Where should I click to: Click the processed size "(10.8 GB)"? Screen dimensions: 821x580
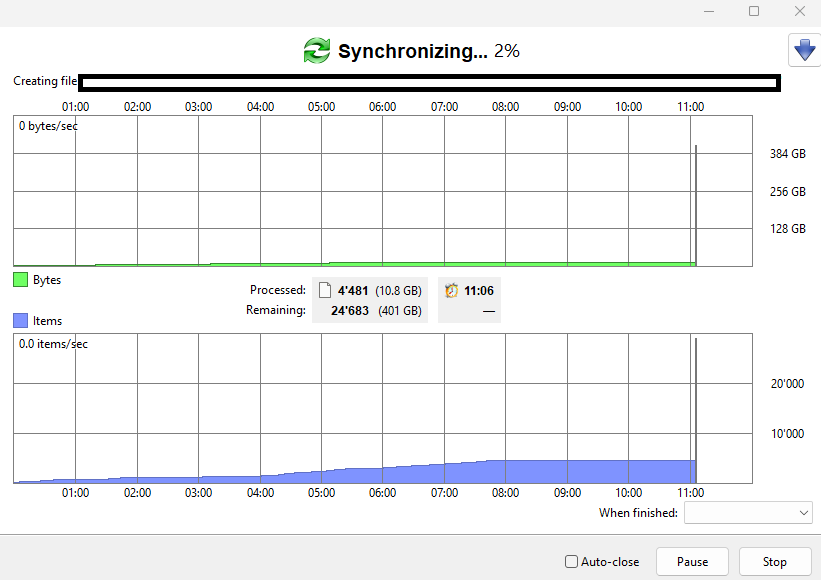398,291
